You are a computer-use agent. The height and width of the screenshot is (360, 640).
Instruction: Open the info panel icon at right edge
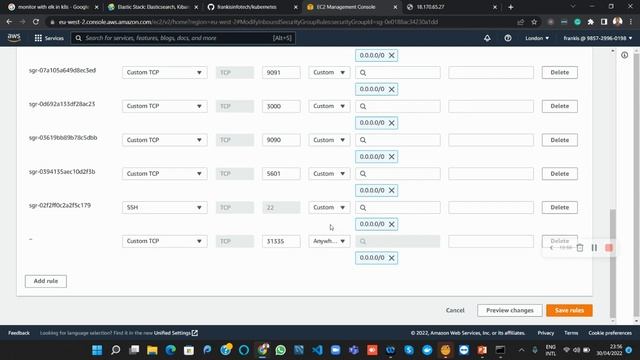click(624, 55)
